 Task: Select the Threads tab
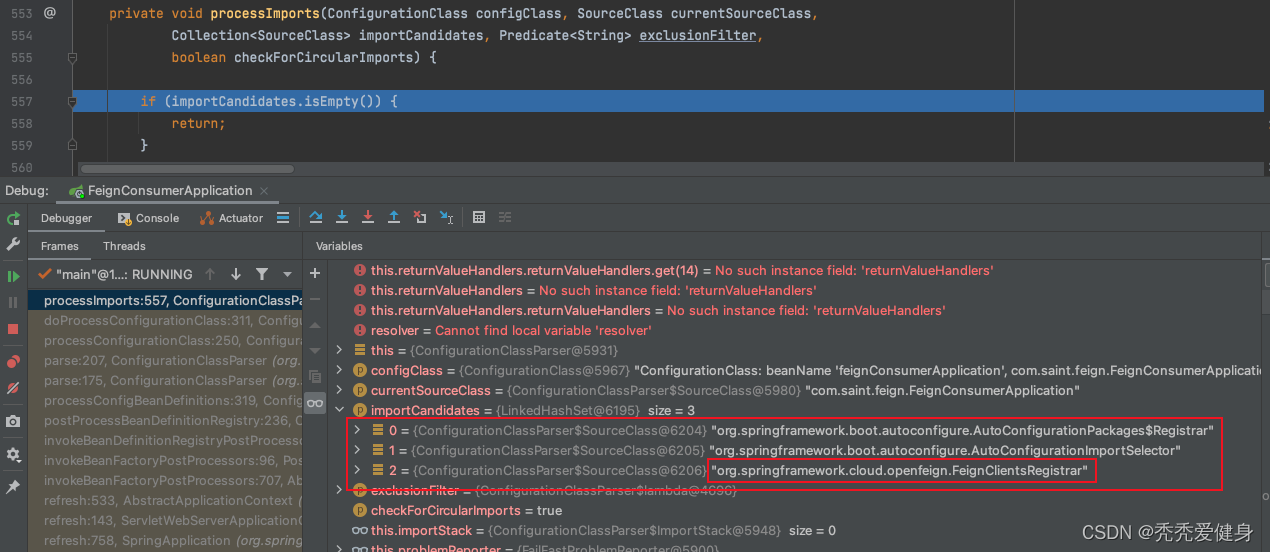[124, 246]
